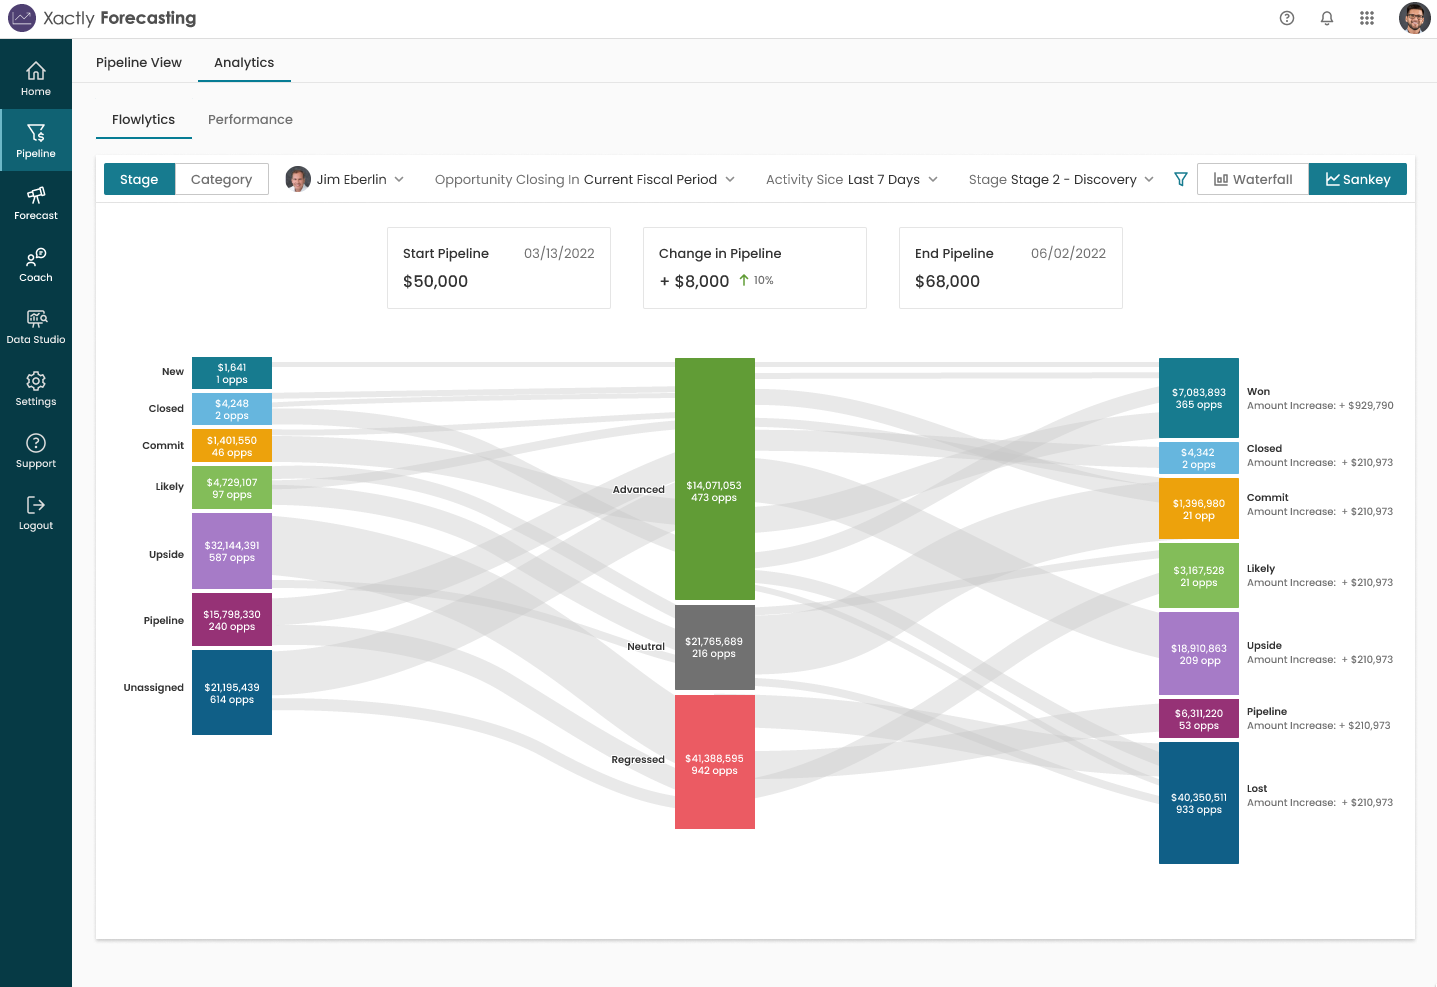Toggle grouping to Category
This screenshot has height=987, width=1437.
pos(221,179)
